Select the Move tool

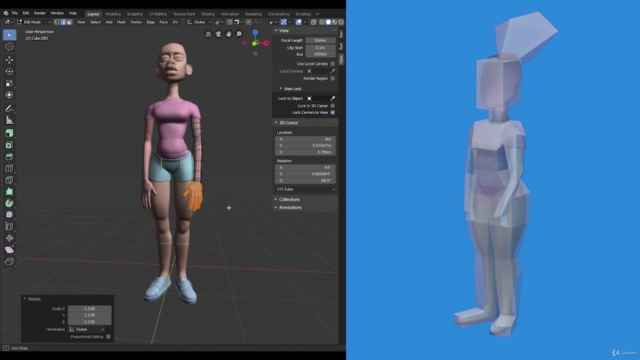(9, 60)
